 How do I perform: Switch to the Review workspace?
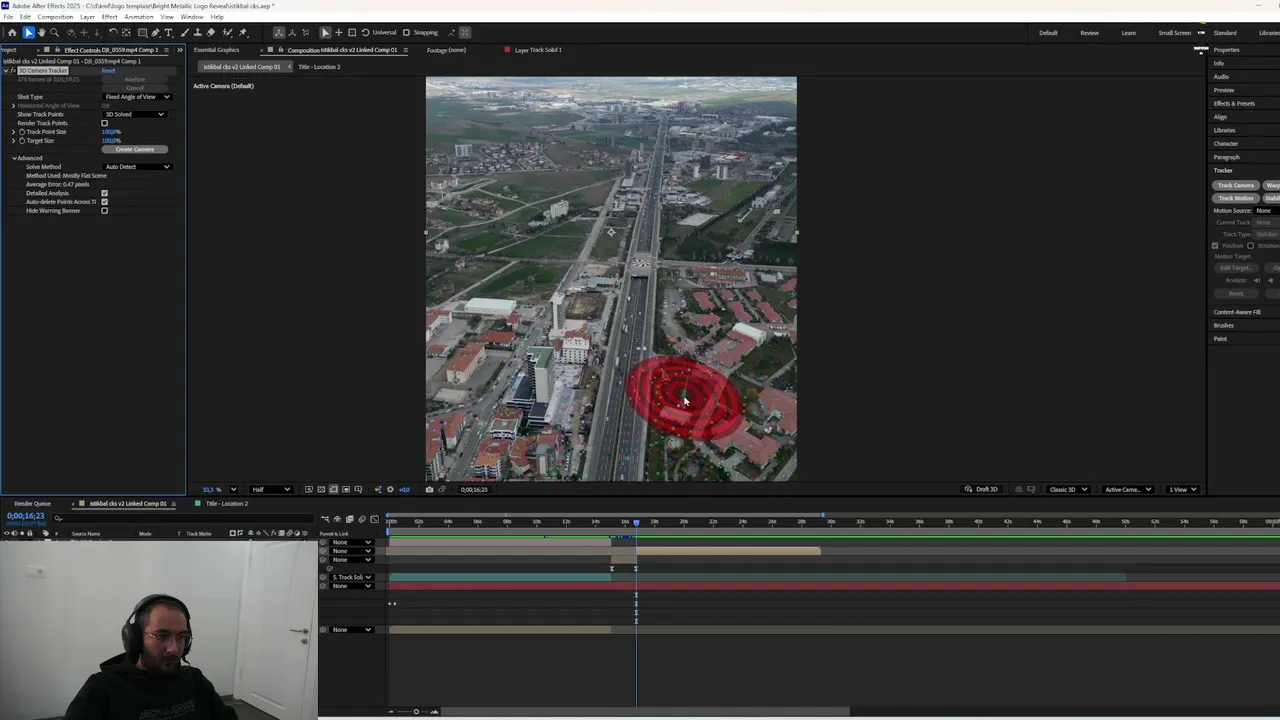click(x=1089, y=33)
